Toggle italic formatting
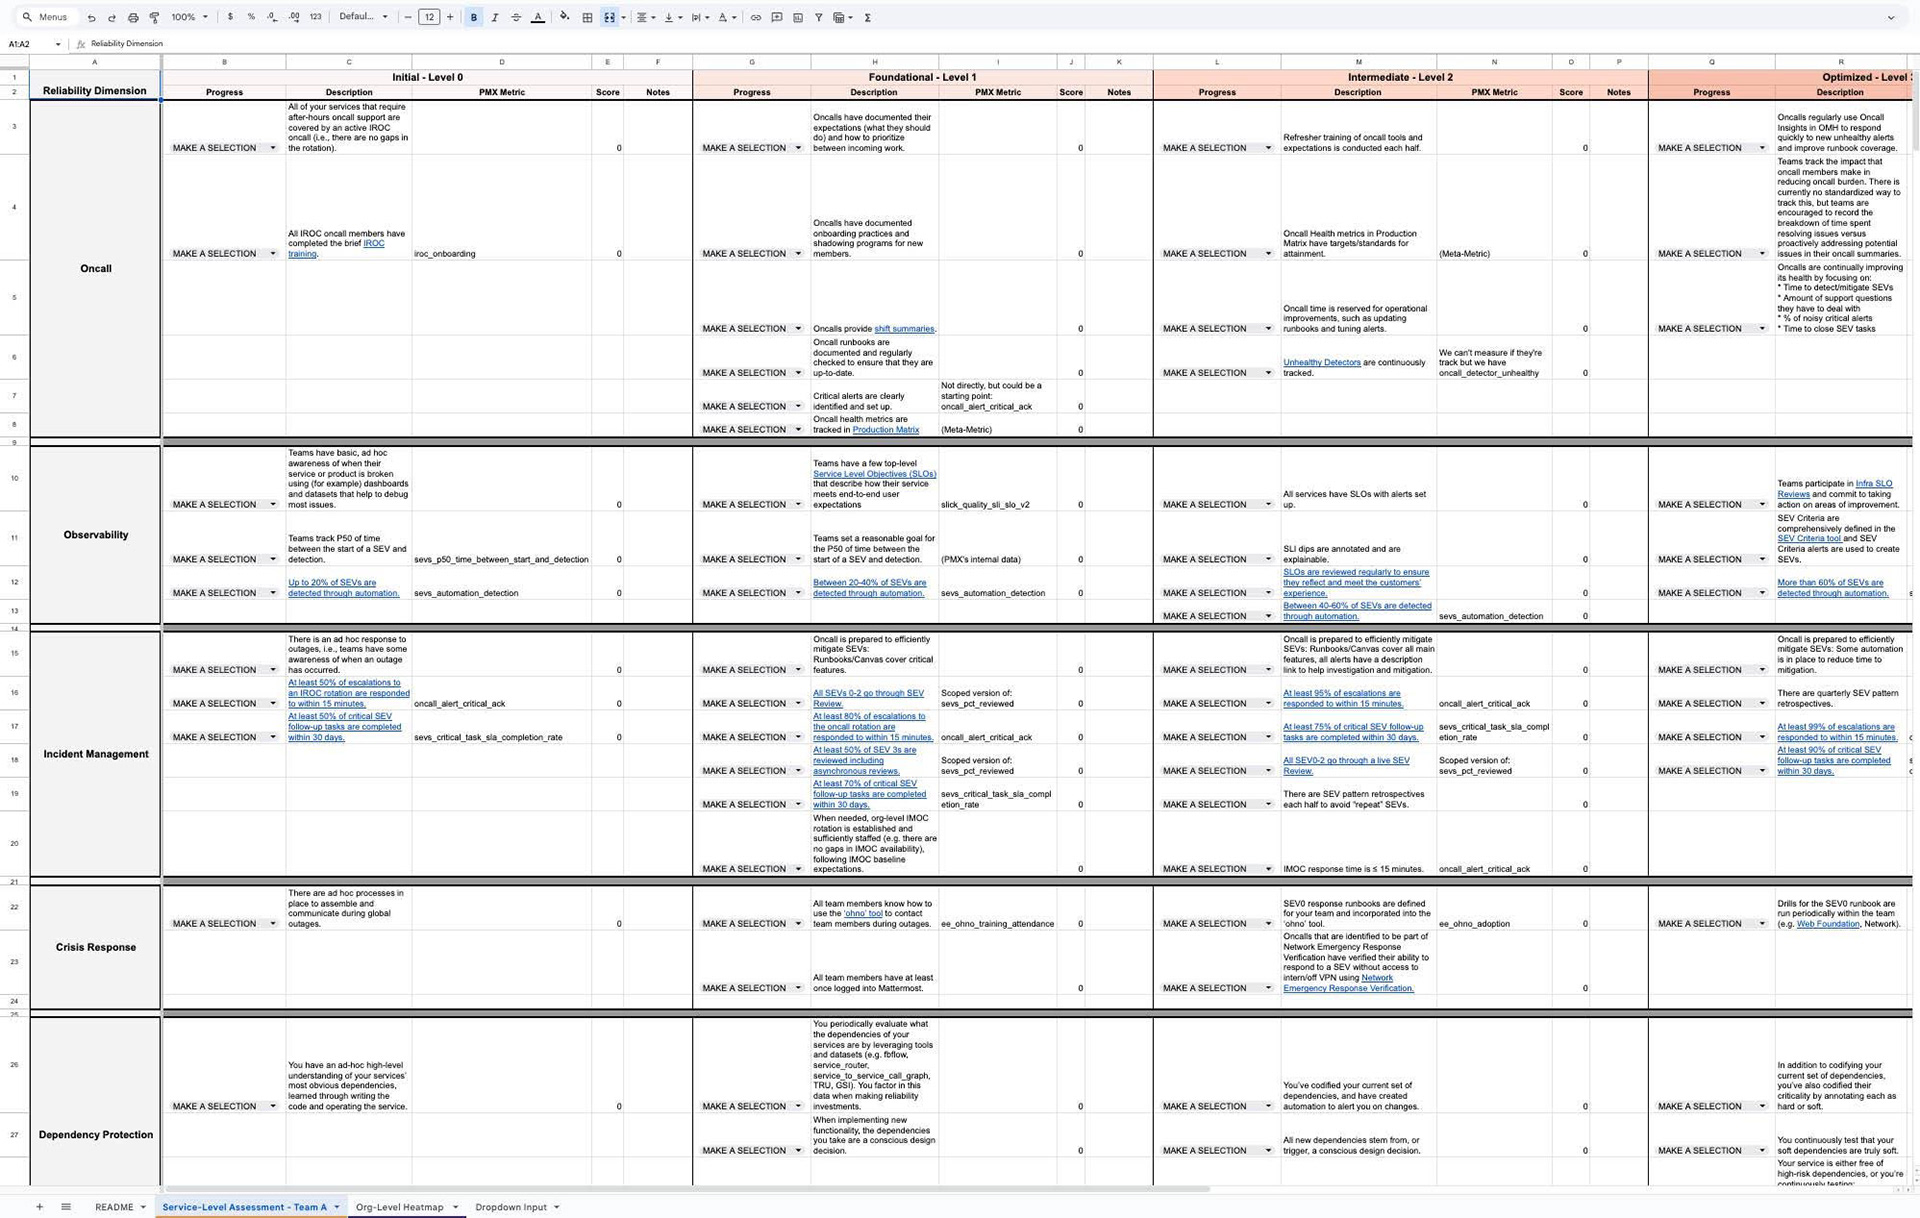Viewport: 1920px width, 1218px height. (494, 17)
